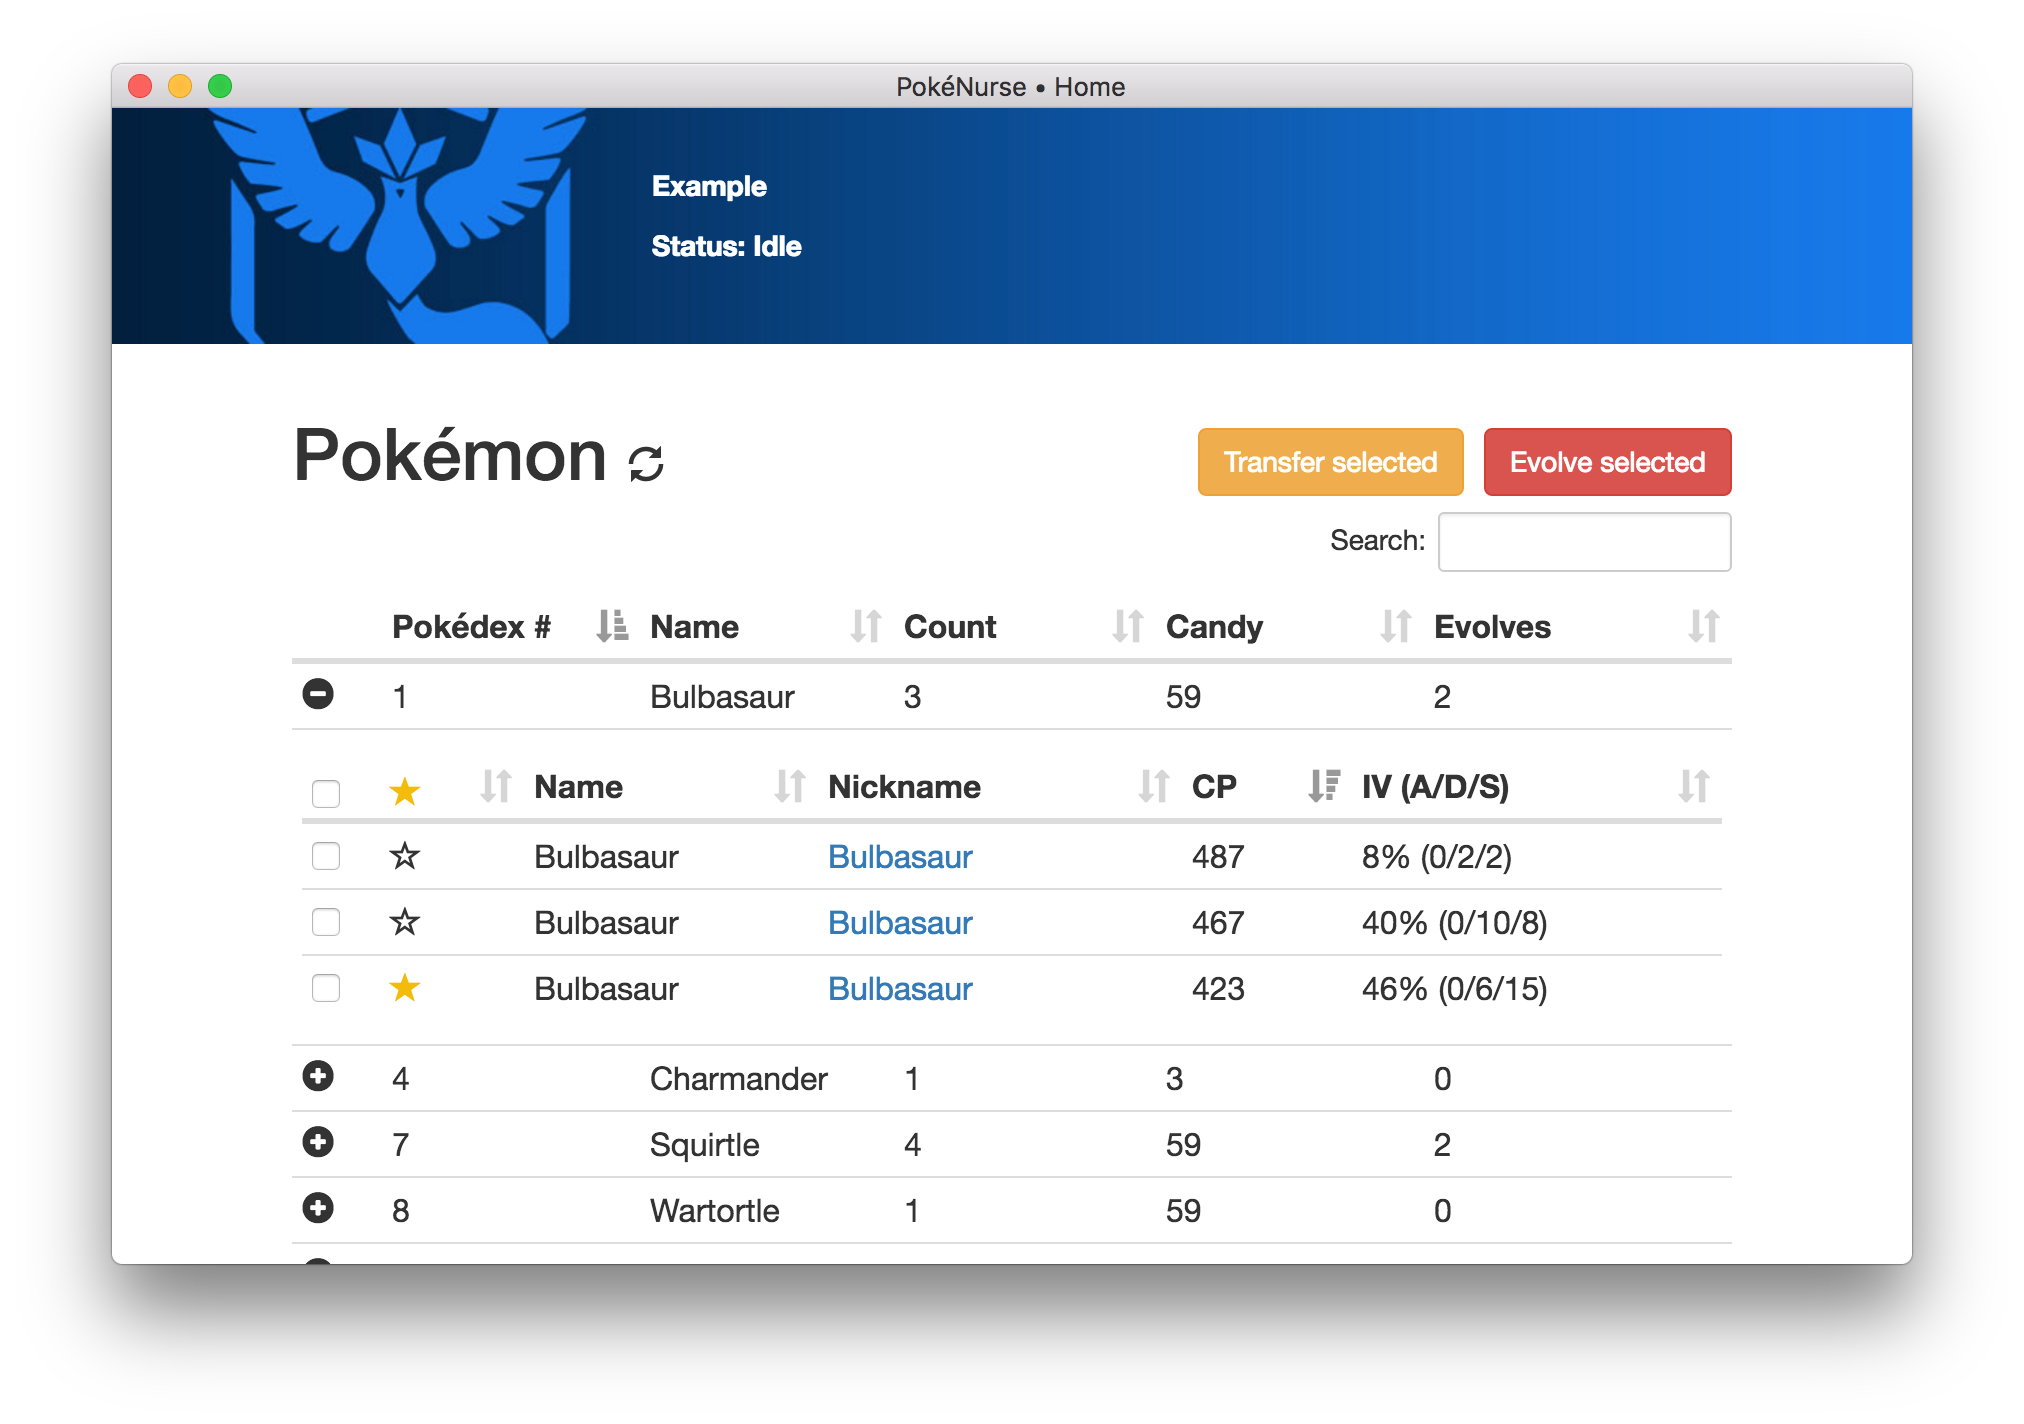Sort the detail table by CP column
Screen dimensions: 2024x1424
[1214, 787]
